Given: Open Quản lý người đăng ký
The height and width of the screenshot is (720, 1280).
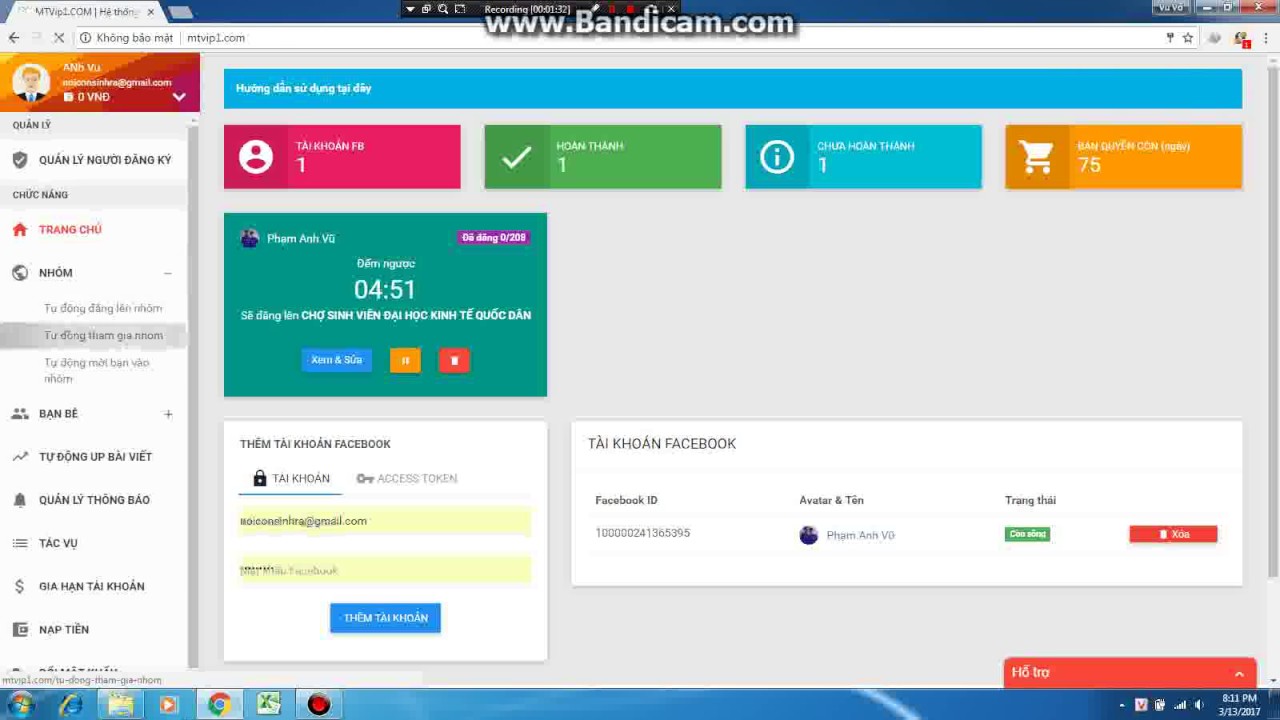Looking at the screenshot, I should 105,160.
